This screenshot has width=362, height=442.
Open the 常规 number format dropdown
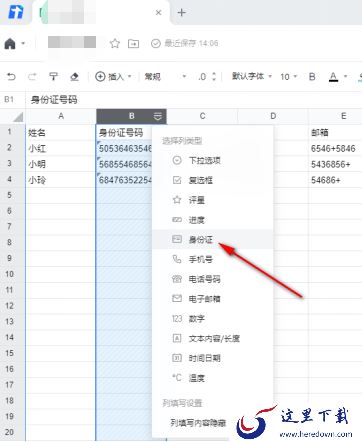tap(165, 77)
